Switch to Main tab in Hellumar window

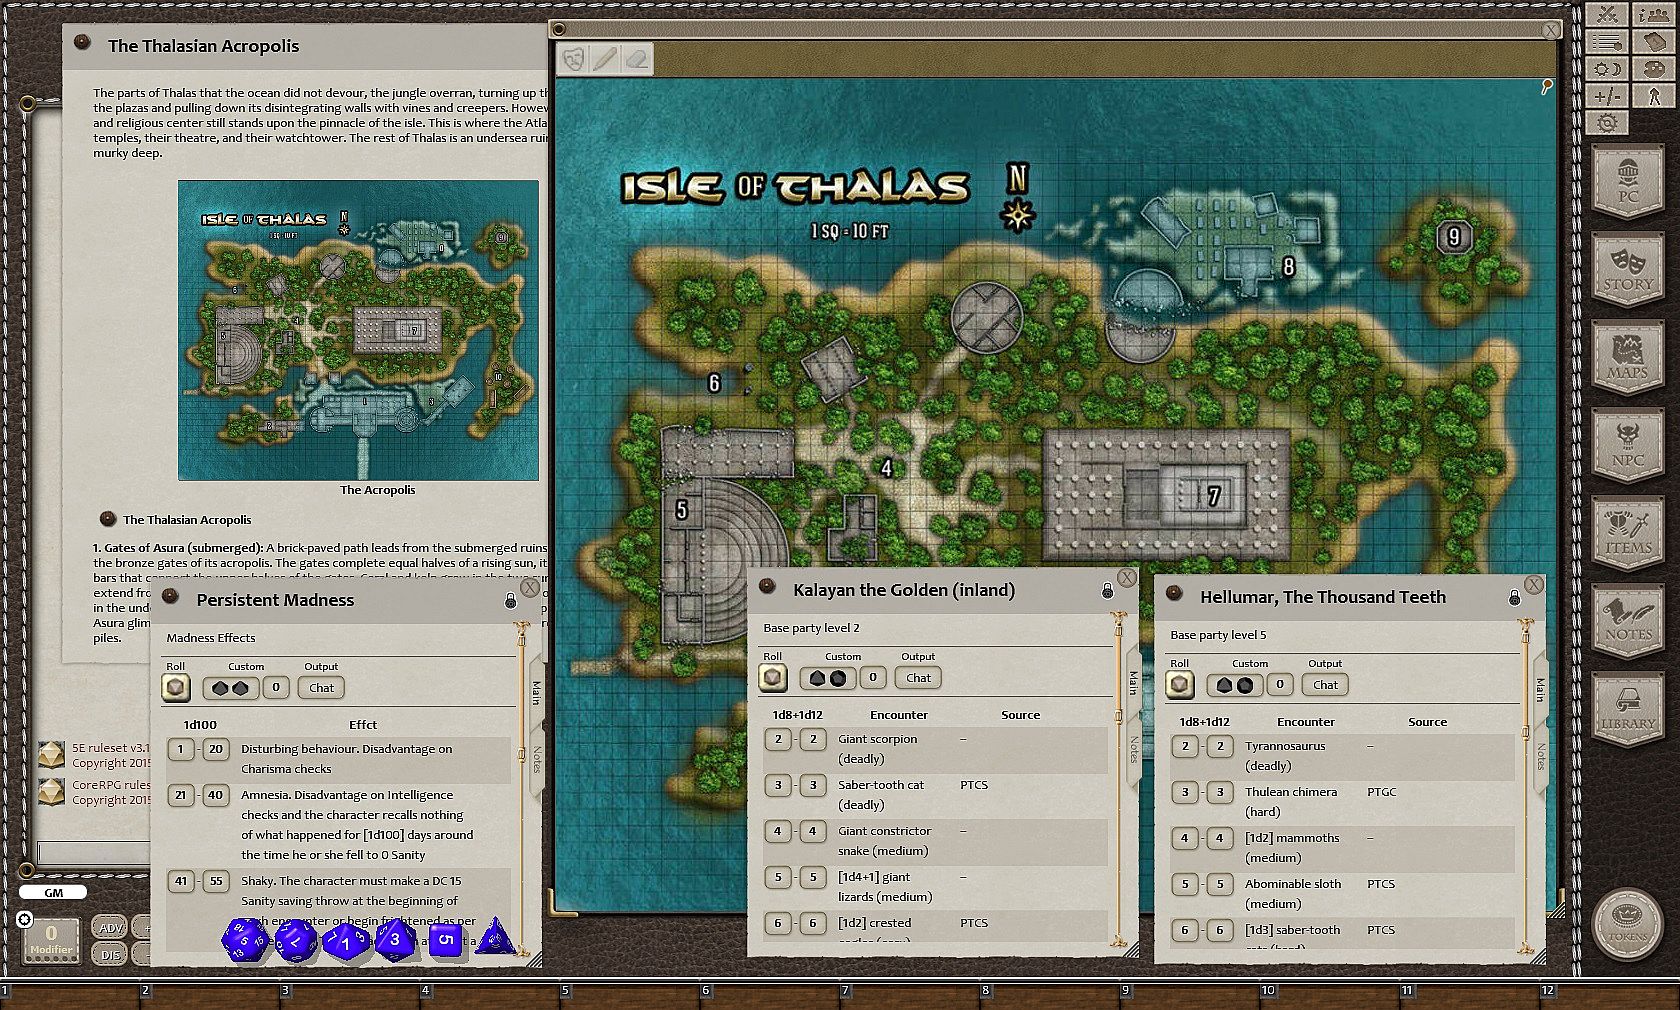(x=1539, y=689)
